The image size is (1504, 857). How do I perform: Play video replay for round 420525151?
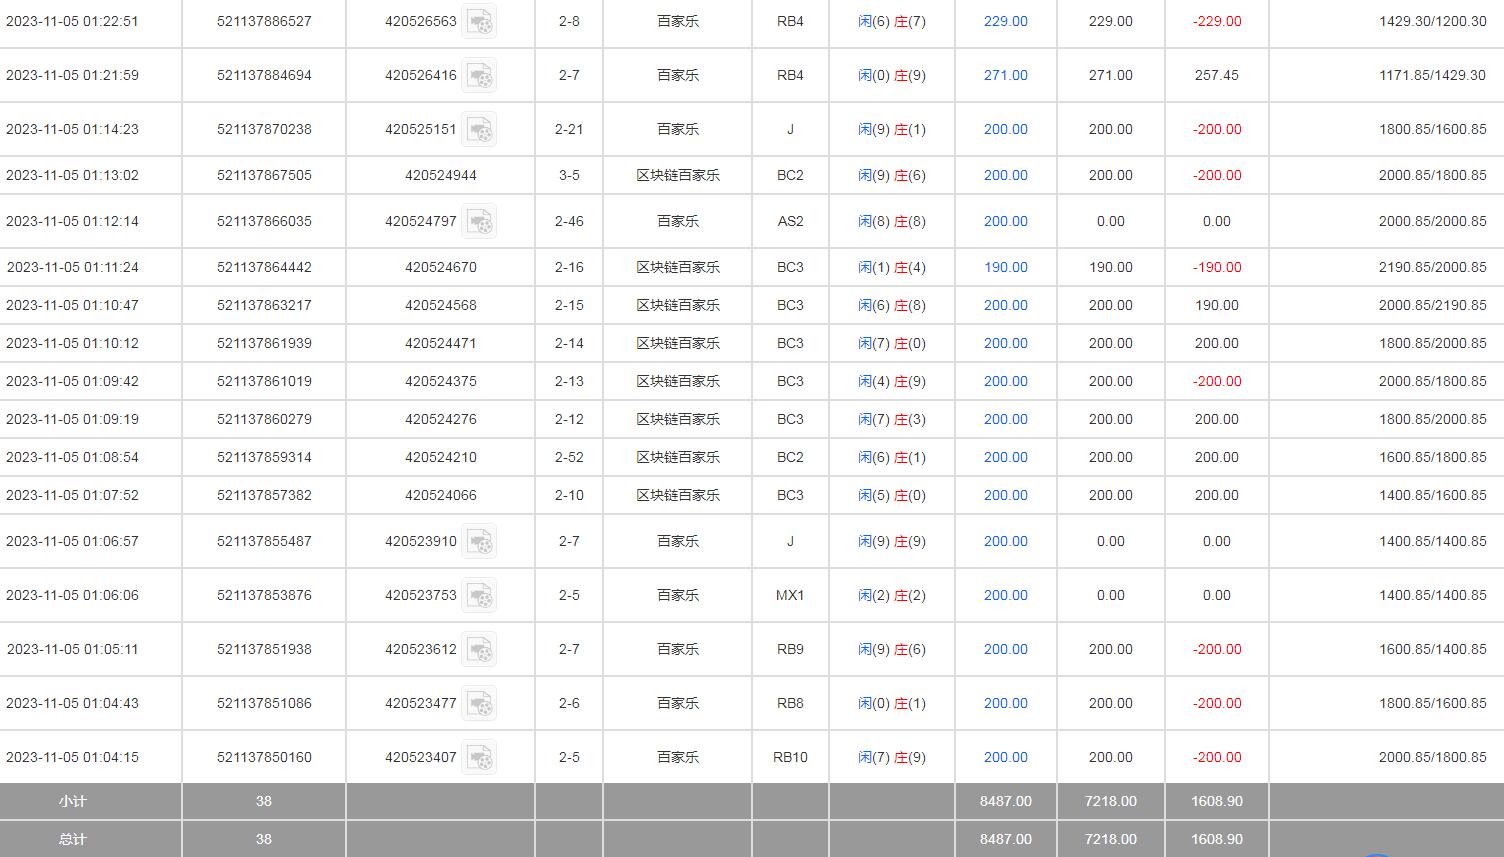(x=479, y=129)
